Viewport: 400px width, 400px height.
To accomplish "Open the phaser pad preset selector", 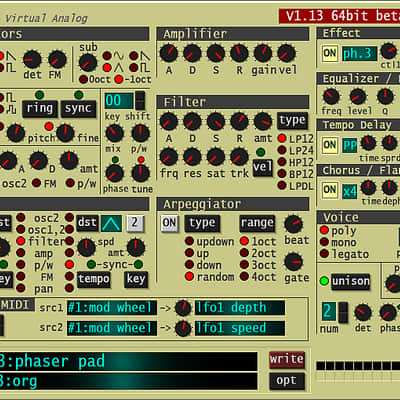I will click(x=128, y=361).
